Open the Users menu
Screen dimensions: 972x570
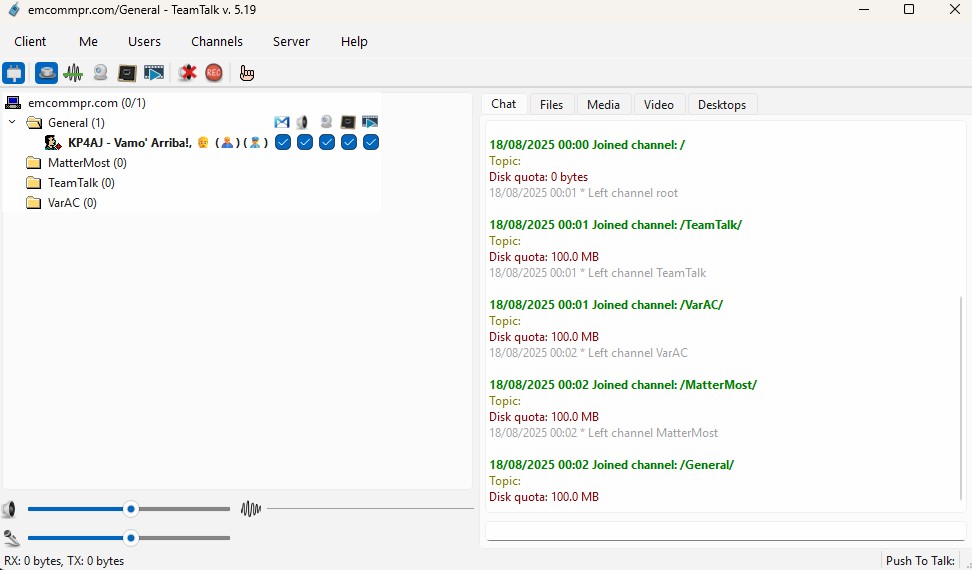(x=144, y=42)
